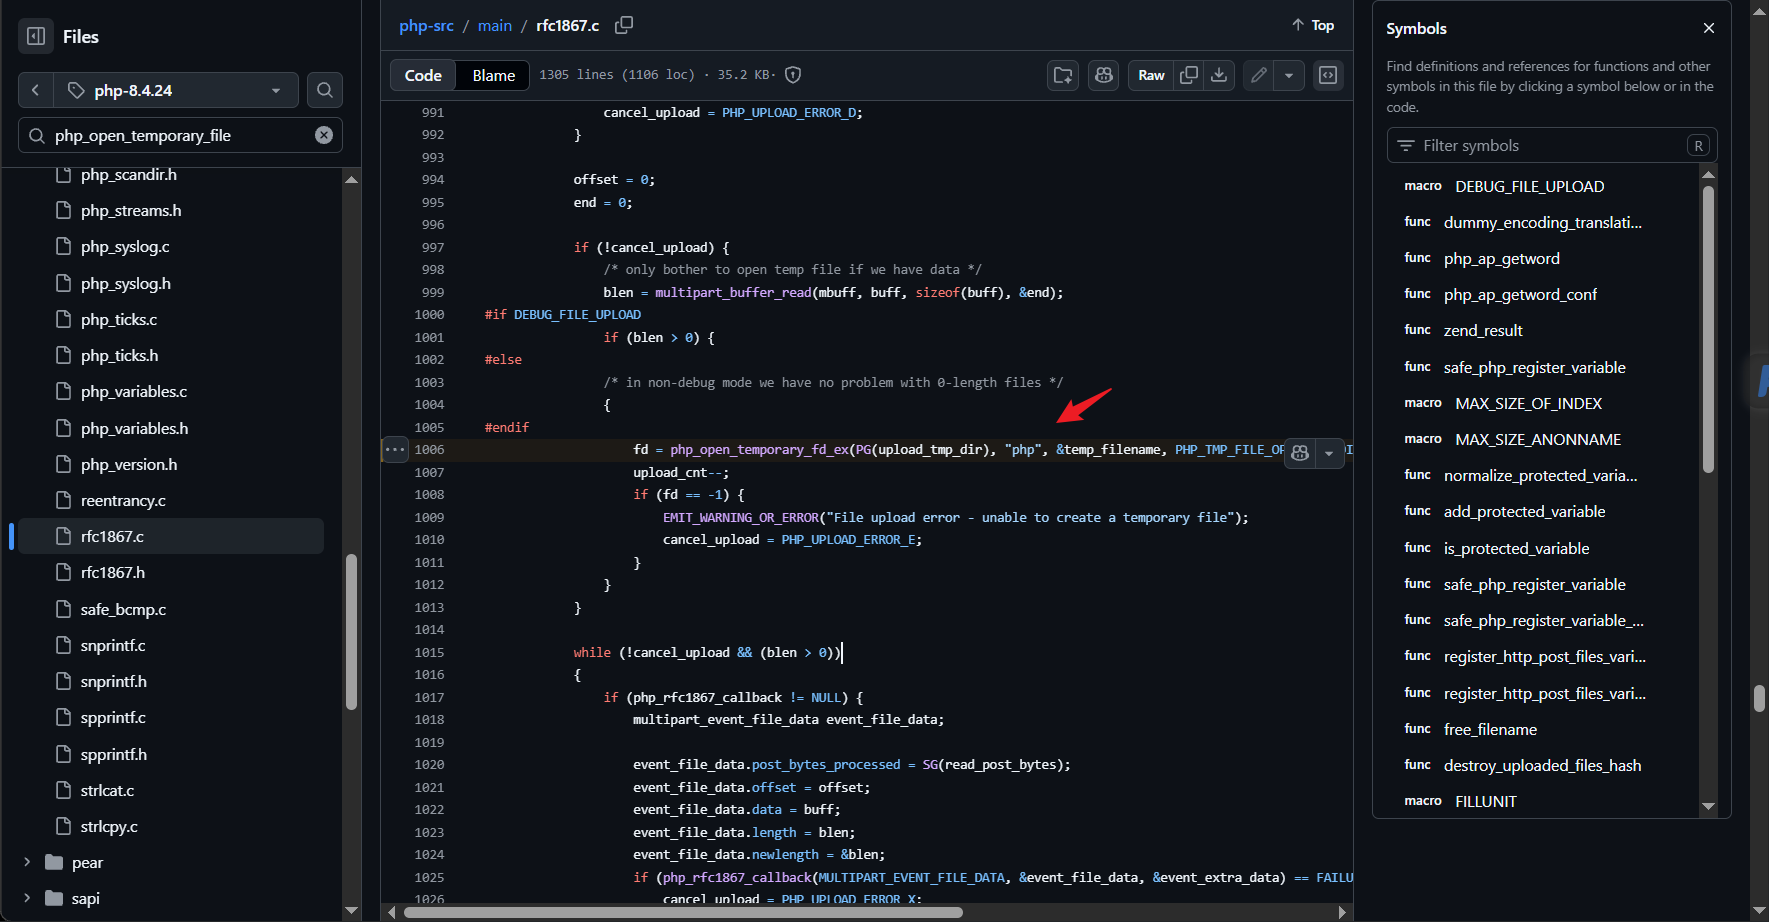The width and height of the screenshot is (1769, 922).
Task: Switch to the Code view tab
Action: [423, 75]
